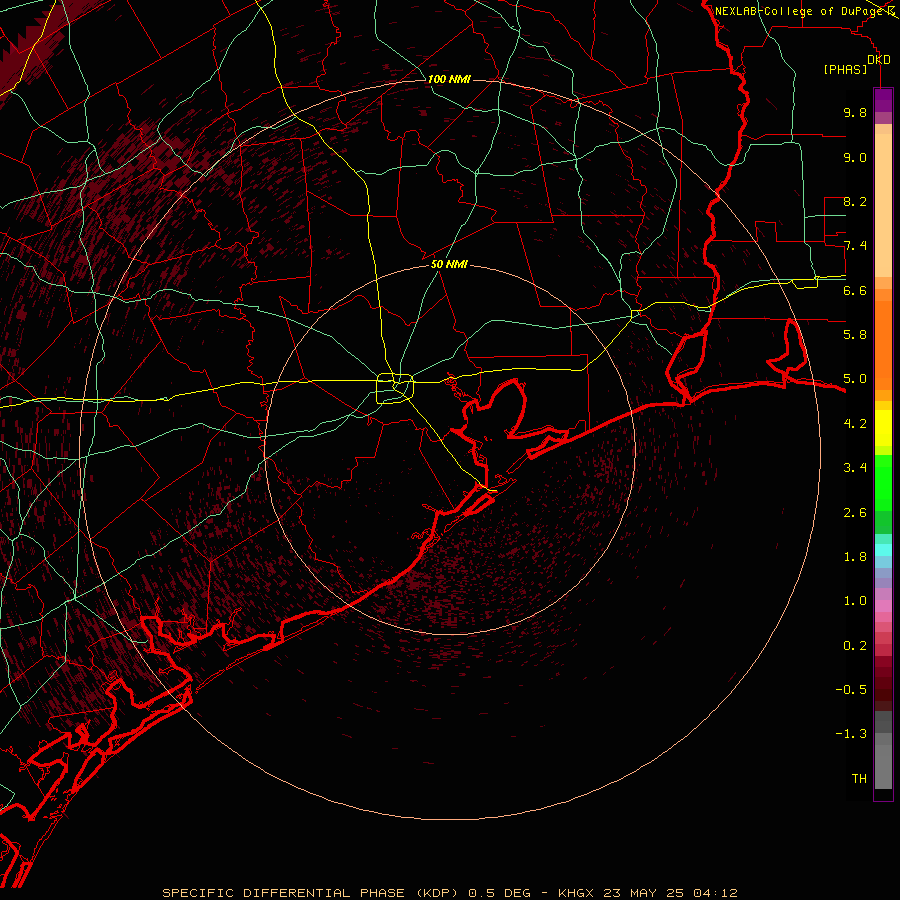
Task: Pick the bright green segment of the color bar
Action: [x=883, y=482]
